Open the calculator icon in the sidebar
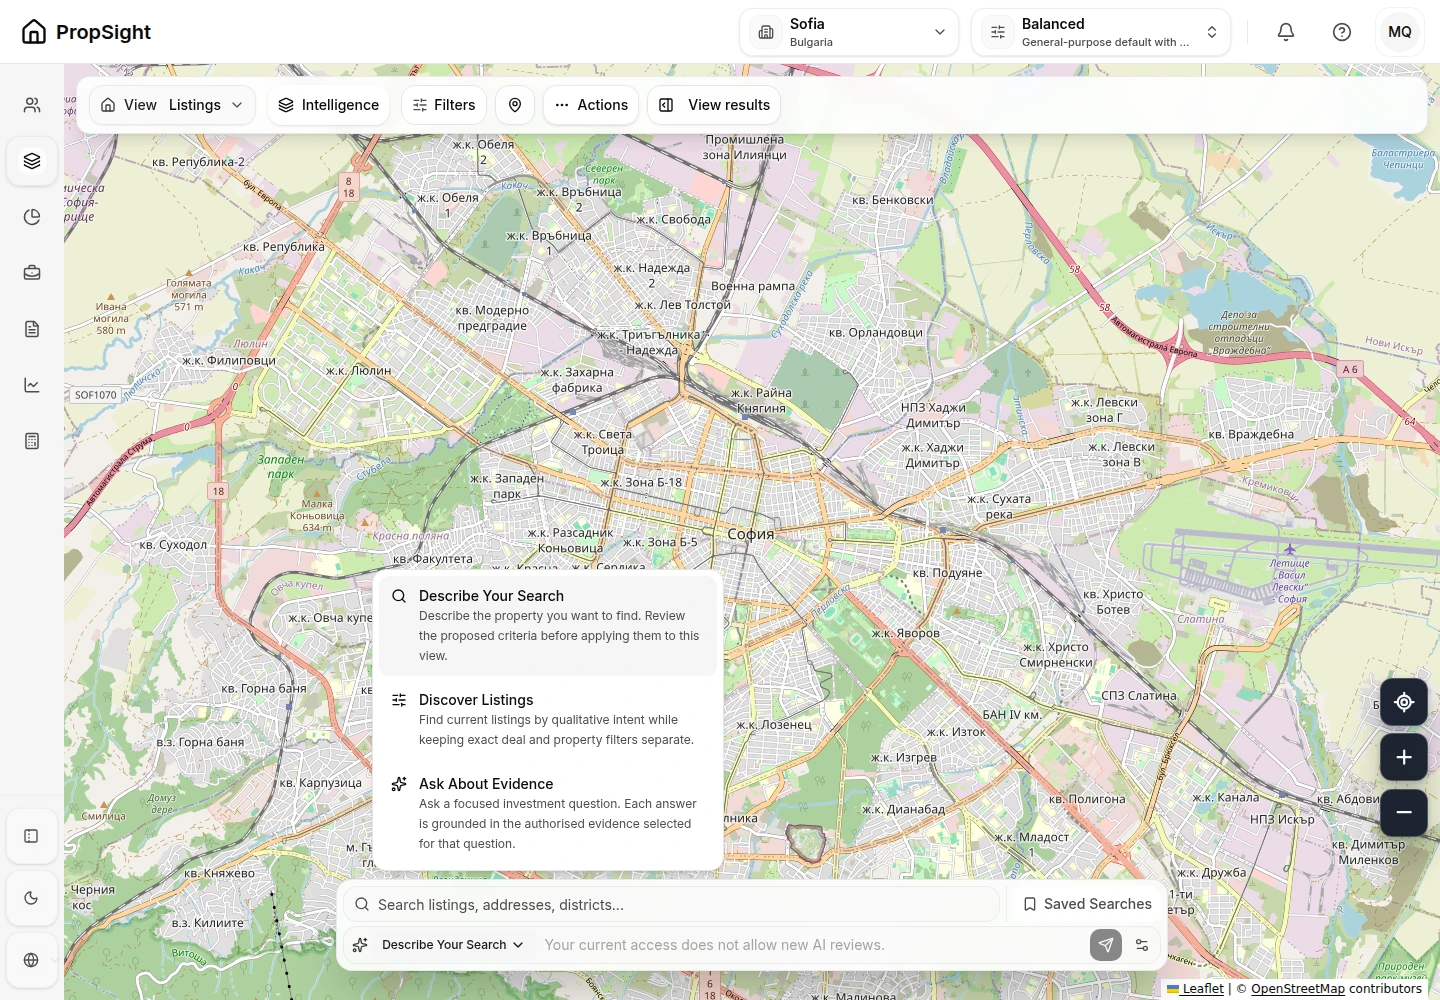 (32, 441)
